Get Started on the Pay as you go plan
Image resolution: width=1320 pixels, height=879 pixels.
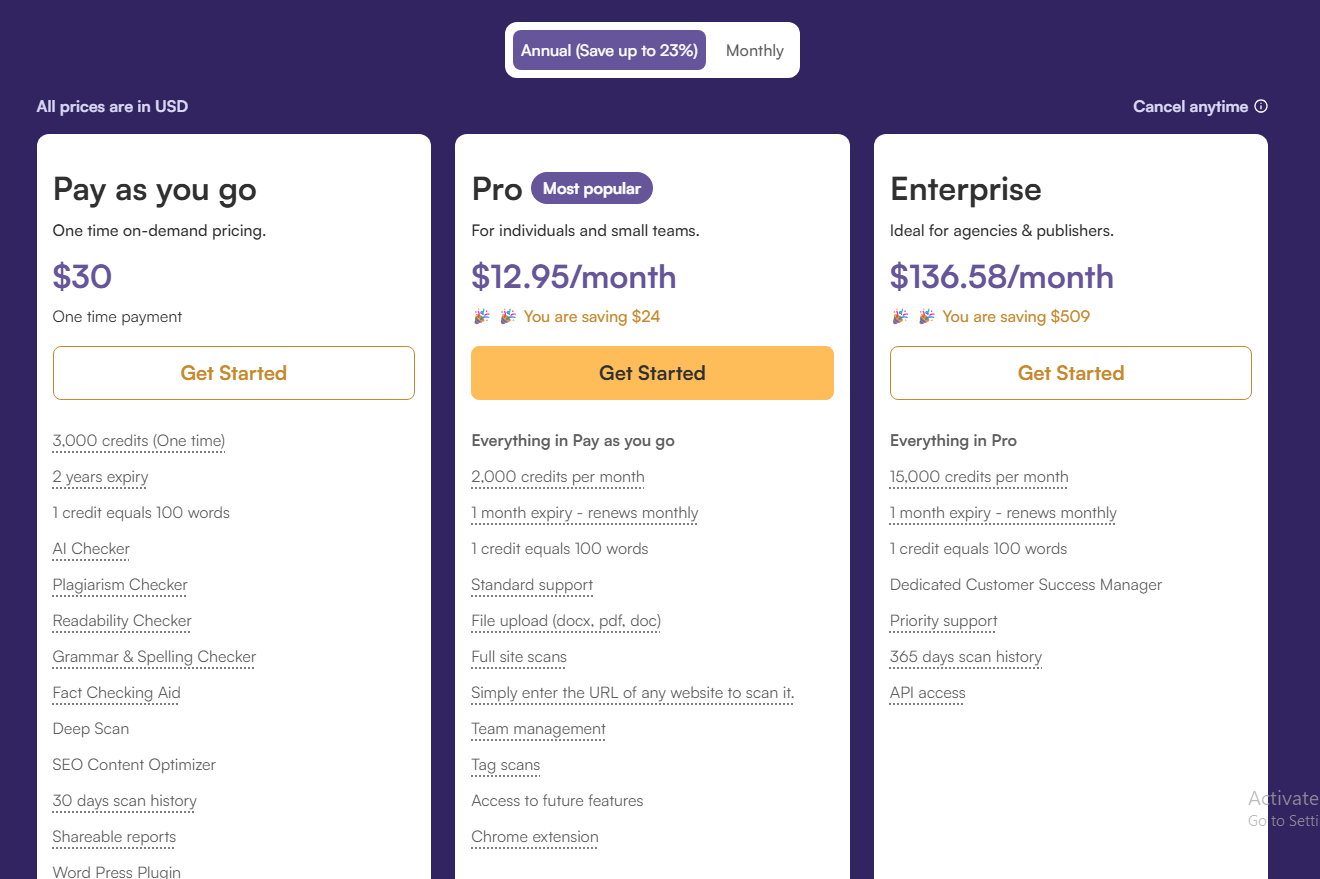pos(233,372)
